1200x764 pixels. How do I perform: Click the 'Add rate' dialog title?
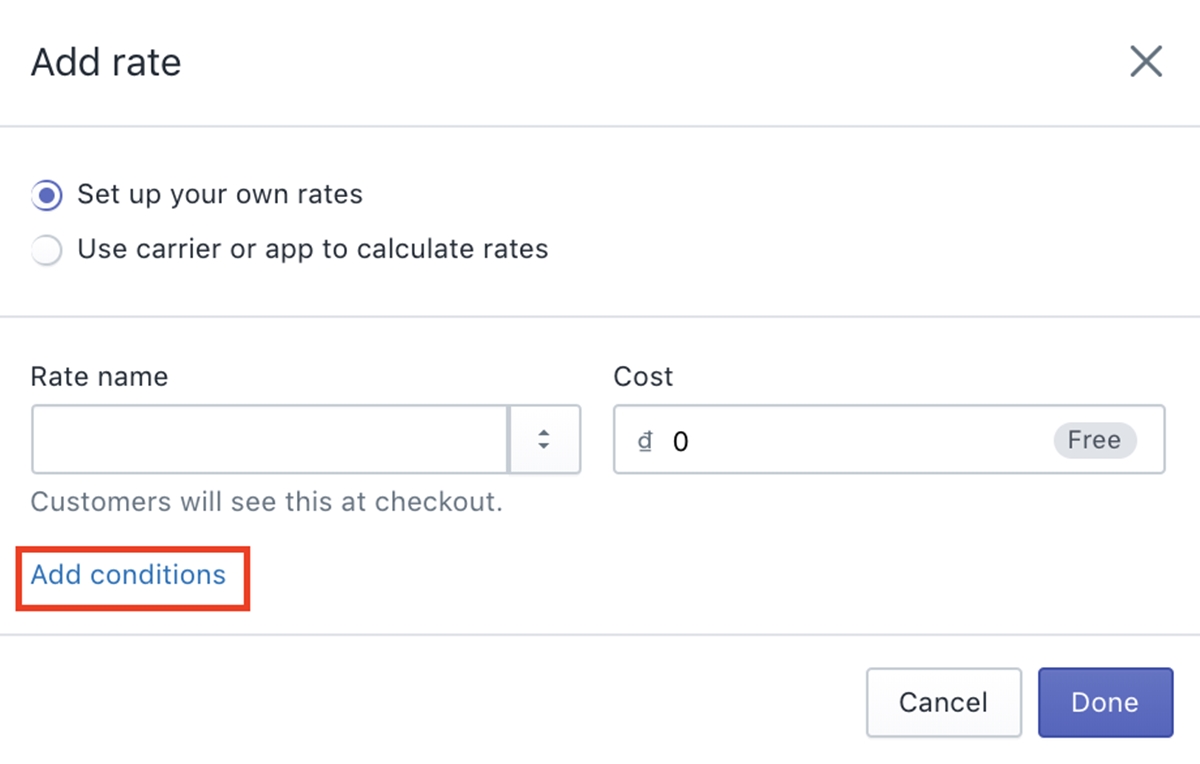106,63
